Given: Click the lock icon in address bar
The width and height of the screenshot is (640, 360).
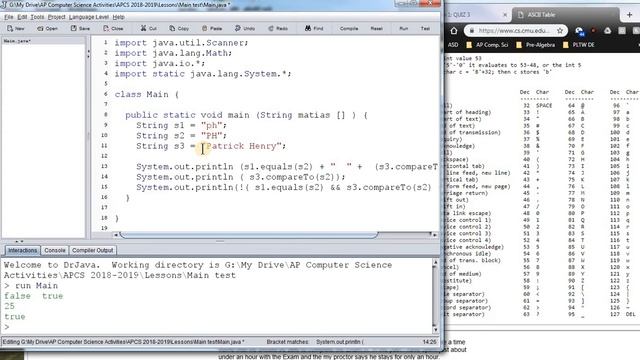Looking at the screenshot, I should coord(472,31).
